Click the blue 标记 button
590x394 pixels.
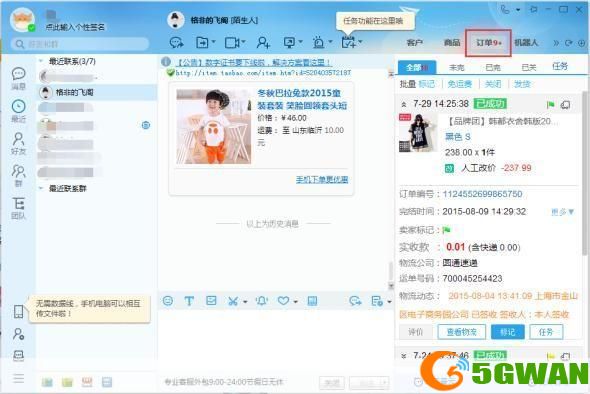tap(507, 332)
